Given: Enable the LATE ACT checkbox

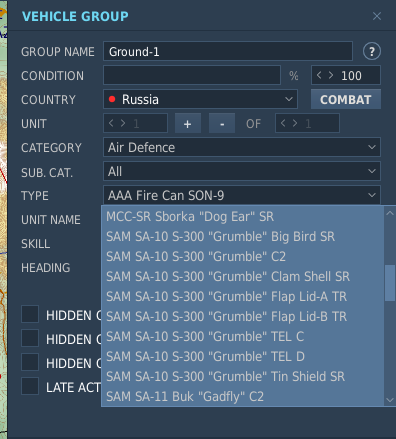Looking at the screenshot, I should click(30, 386).
